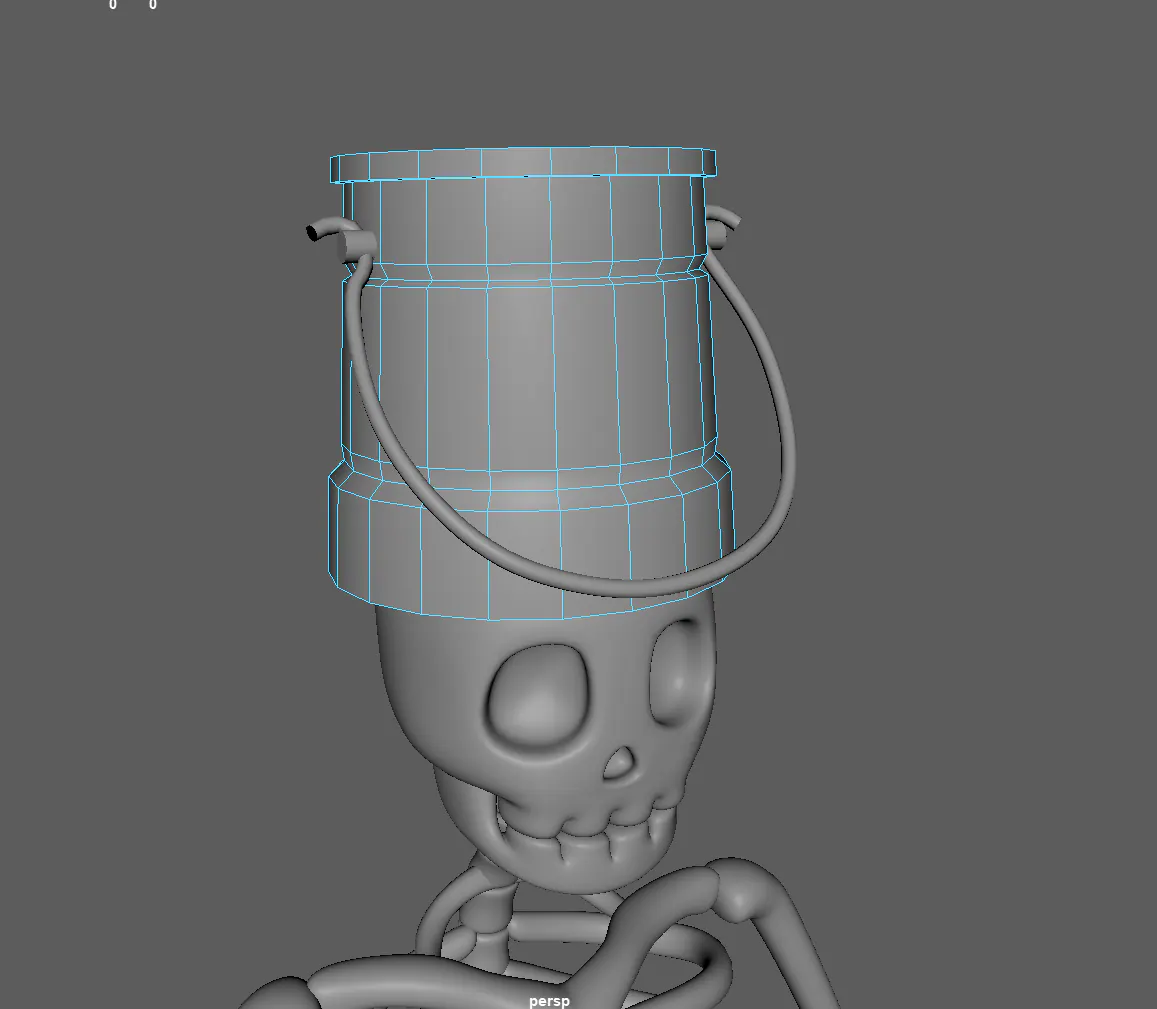The height and width of the screenshot is (1009, 1157).
Task: Click the bucket's upper cylindrical body
Action: pyautogui.click(x=522, y=221)
